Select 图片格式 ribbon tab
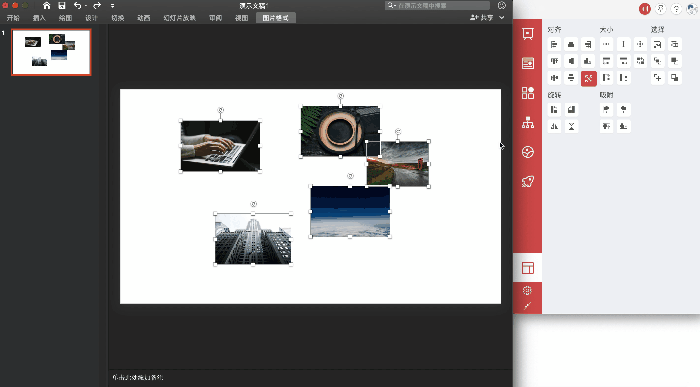Screen dimensions: 700x387 point(275,18)
